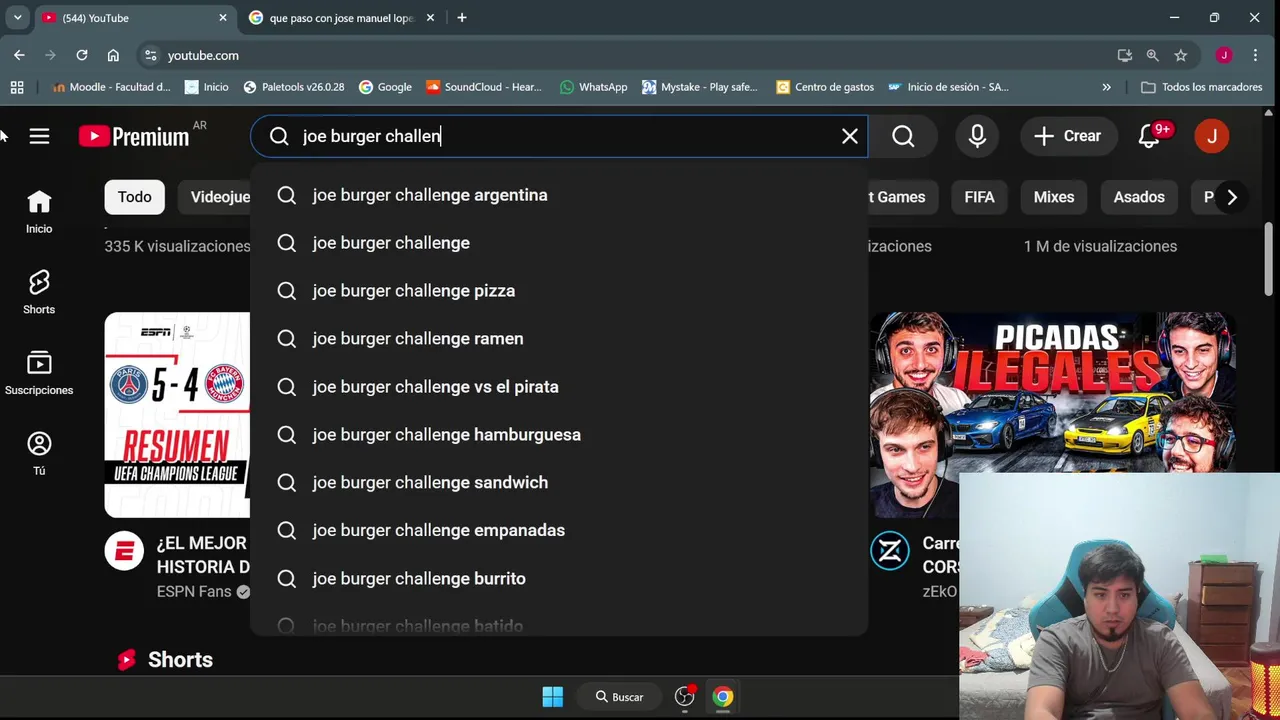Open the Chrome home page button

click(113, 55)
